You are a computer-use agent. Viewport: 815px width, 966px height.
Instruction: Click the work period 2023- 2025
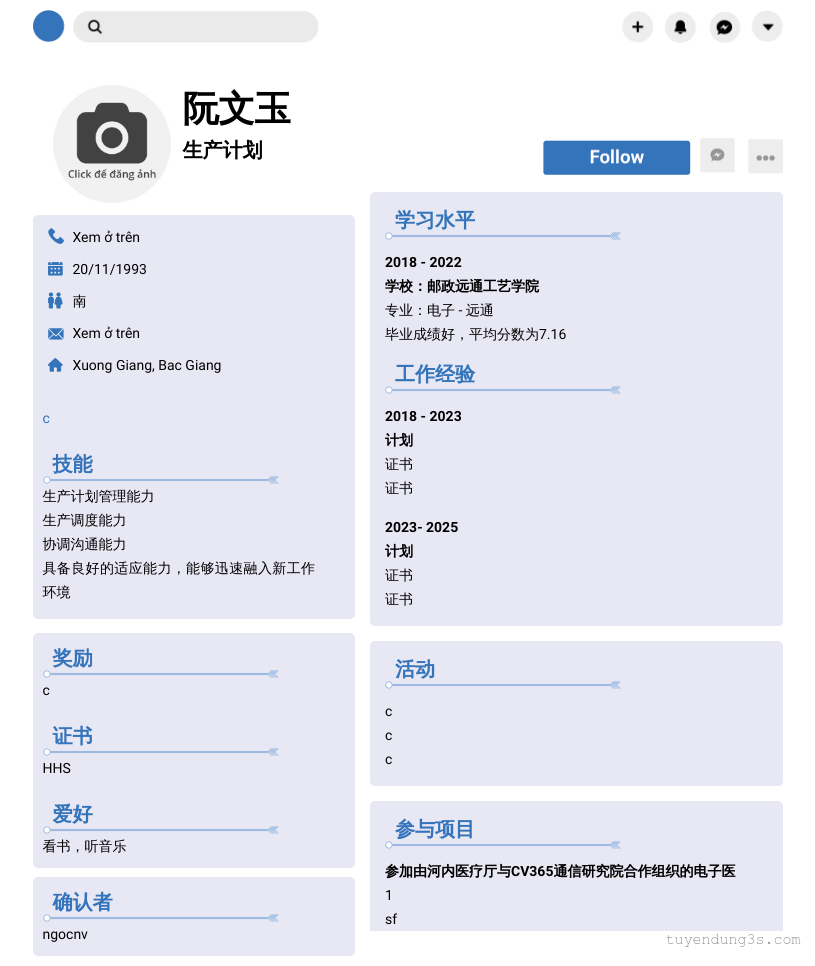(x=421, y=527)
